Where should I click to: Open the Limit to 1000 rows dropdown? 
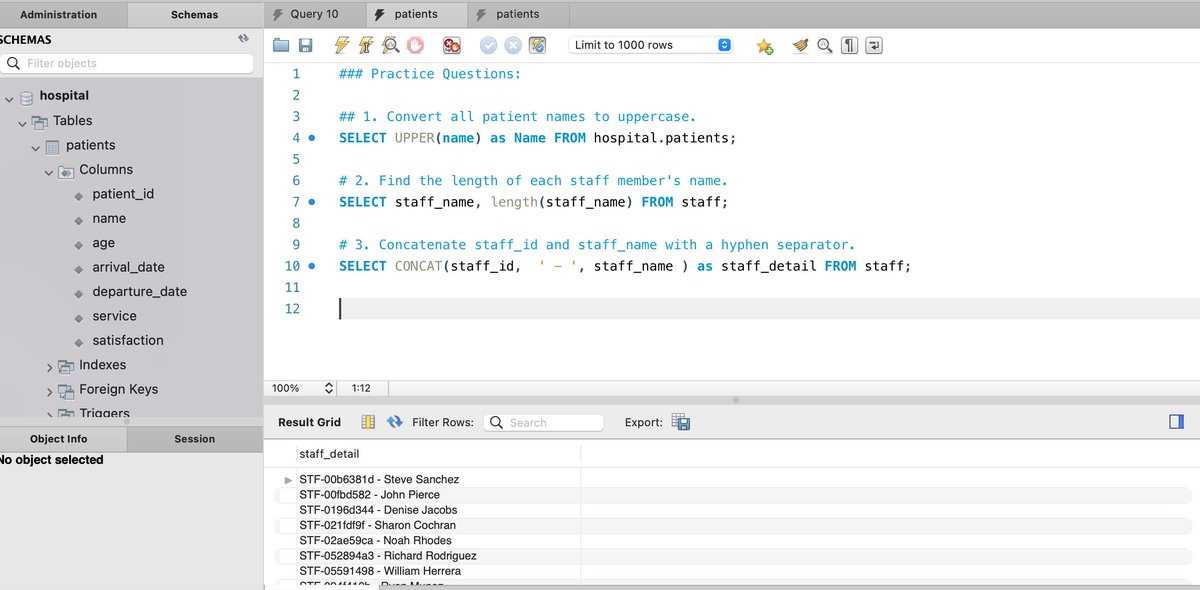tap(651, 45)
